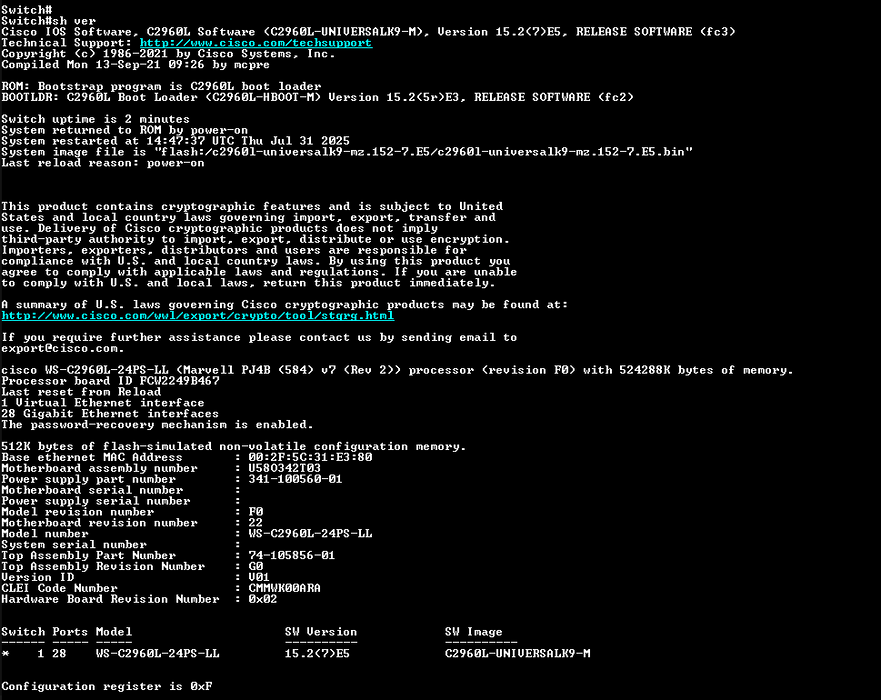Click the 'V01' Version ID value
The image size is (881, 700).
pyautogui.click(x=259, y=578)
